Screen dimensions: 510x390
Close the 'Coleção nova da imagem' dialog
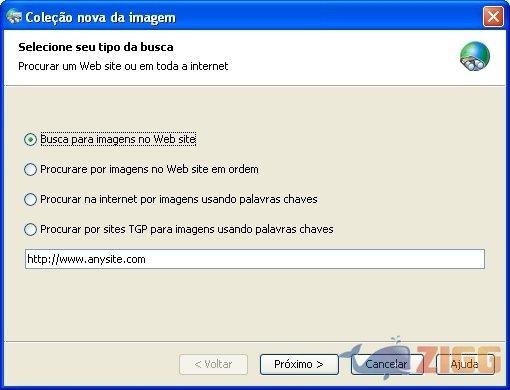pos(493,16)
